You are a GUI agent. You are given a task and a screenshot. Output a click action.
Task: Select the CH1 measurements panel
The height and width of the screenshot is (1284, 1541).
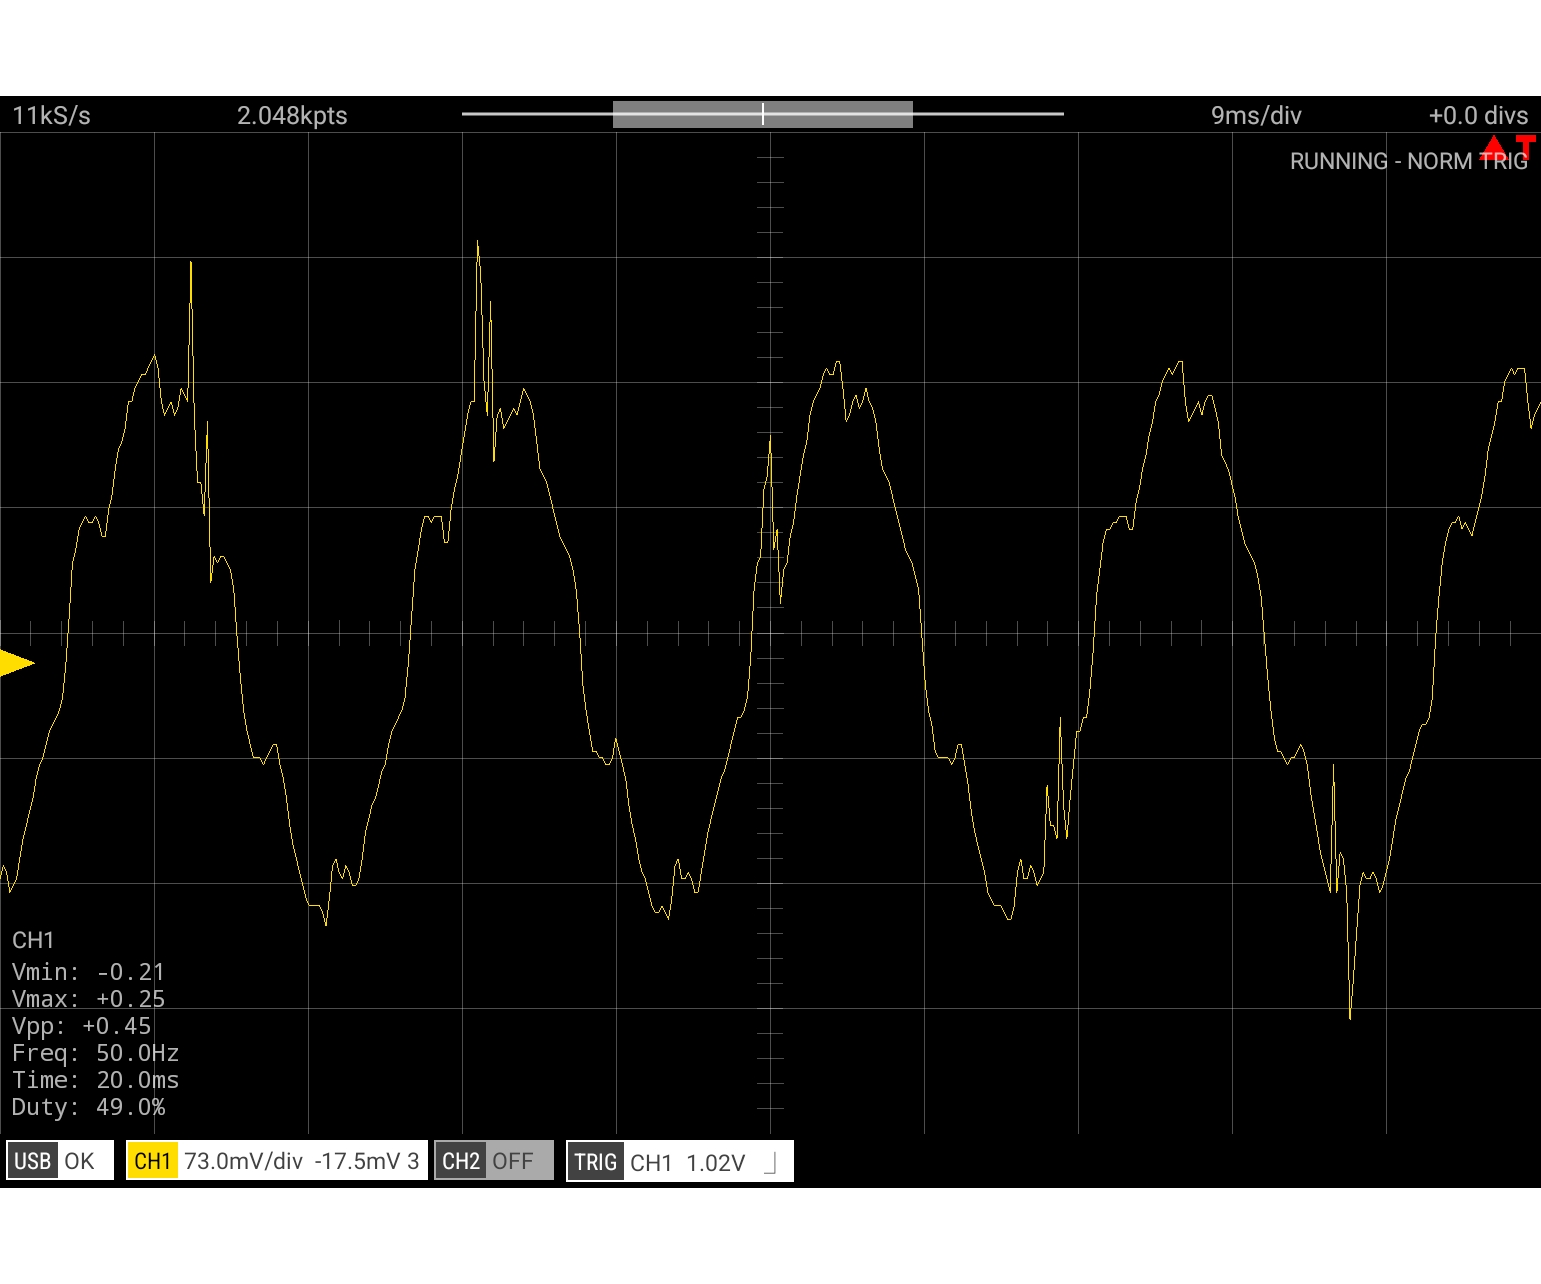pyautogui.click(x=95, y=1023)
